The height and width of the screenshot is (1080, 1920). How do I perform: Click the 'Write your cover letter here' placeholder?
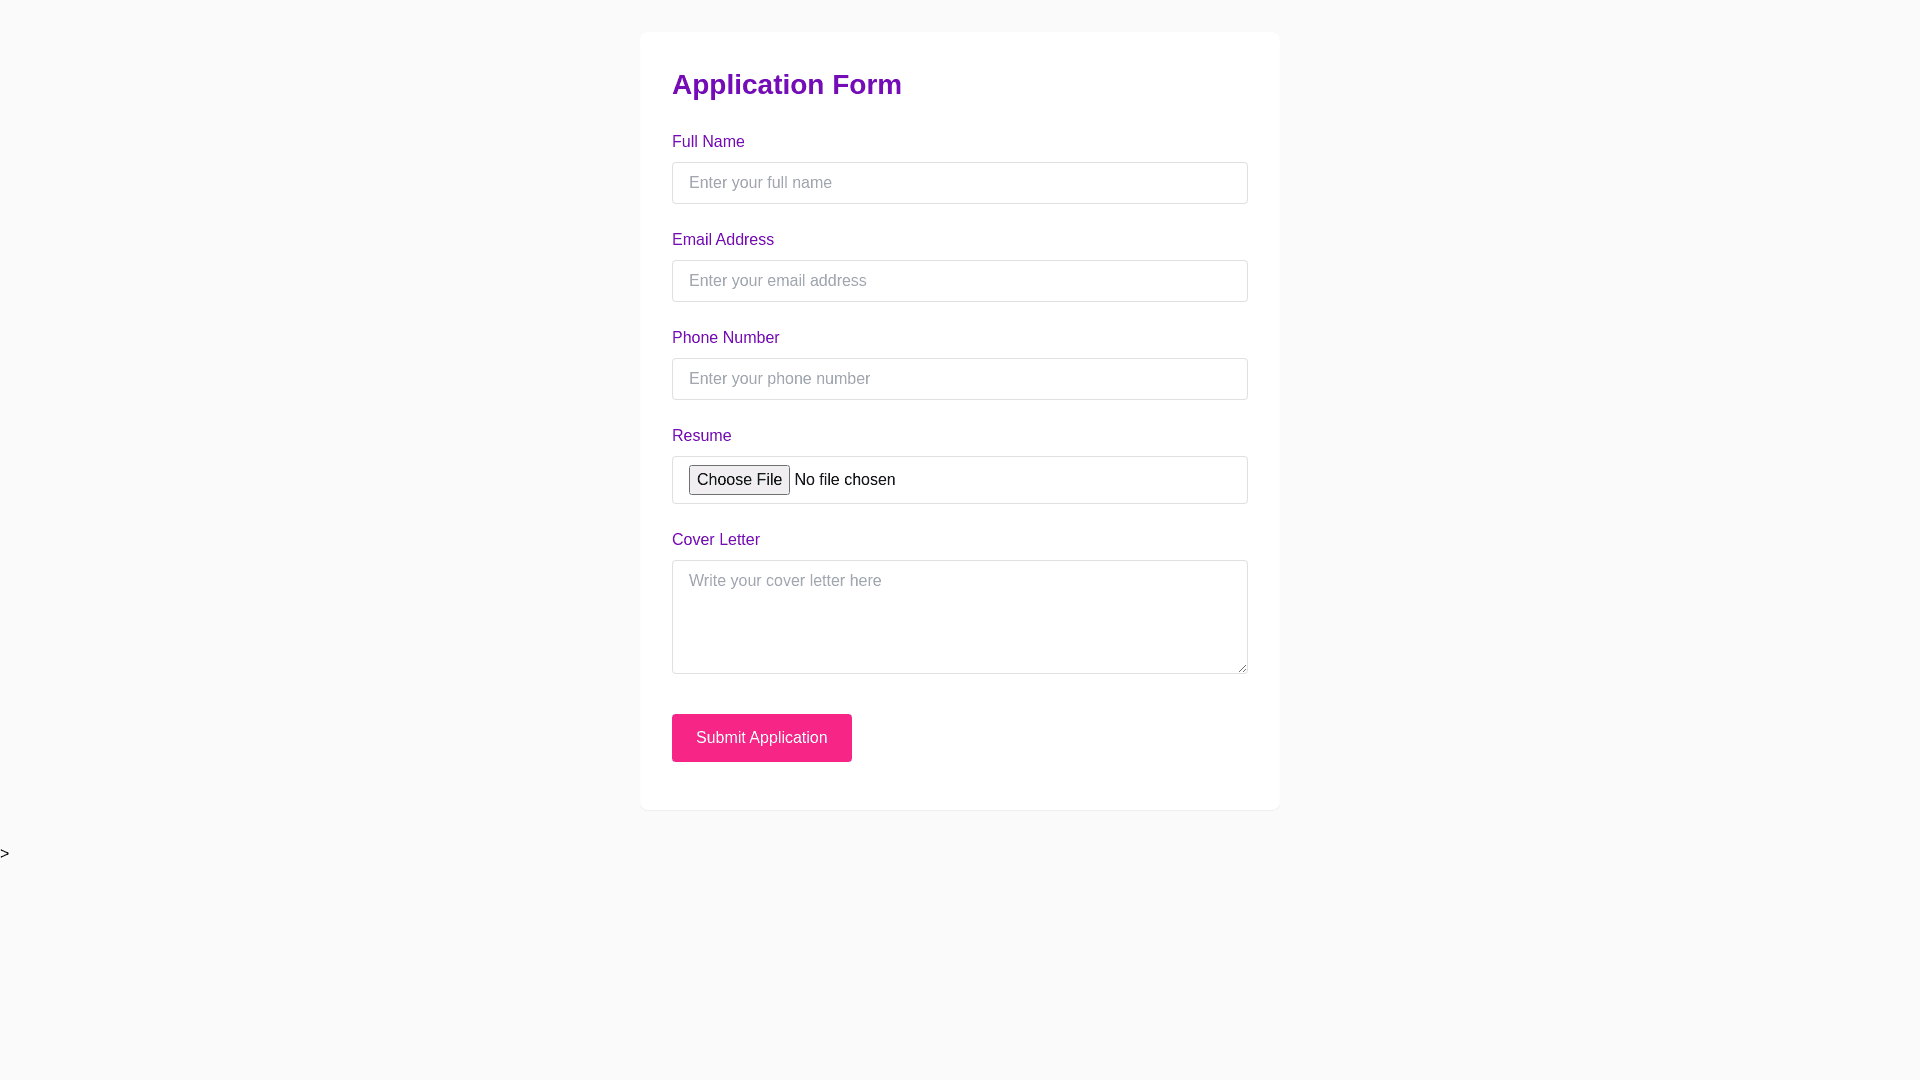(x=784, y=581)
